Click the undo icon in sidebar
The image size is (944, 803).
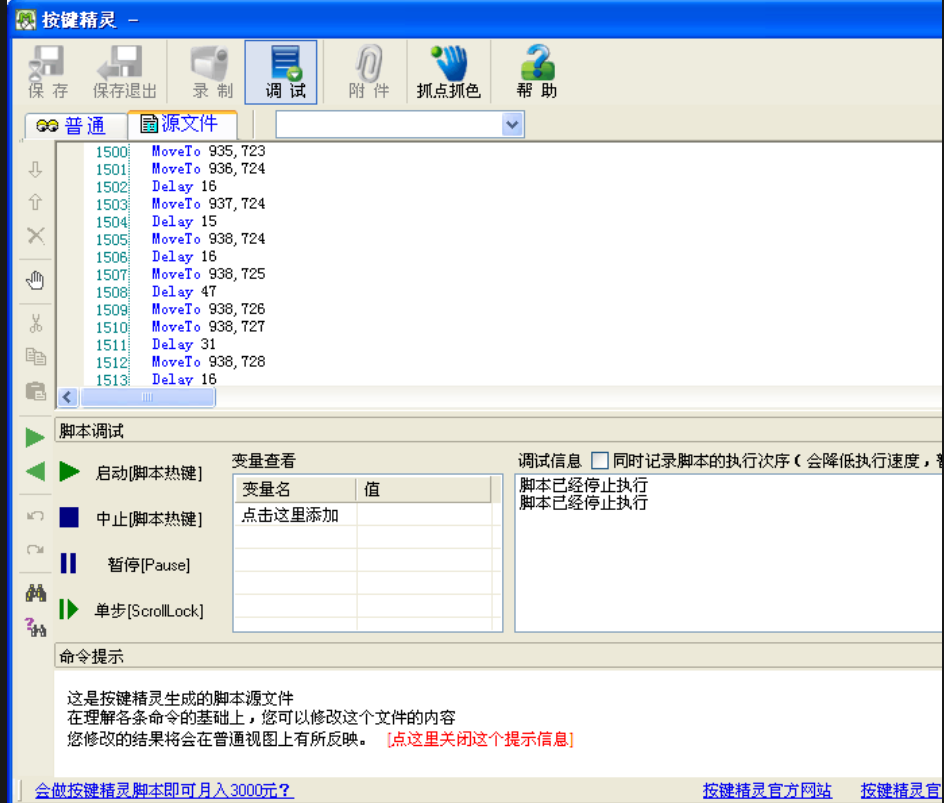[x=36, y=516]
